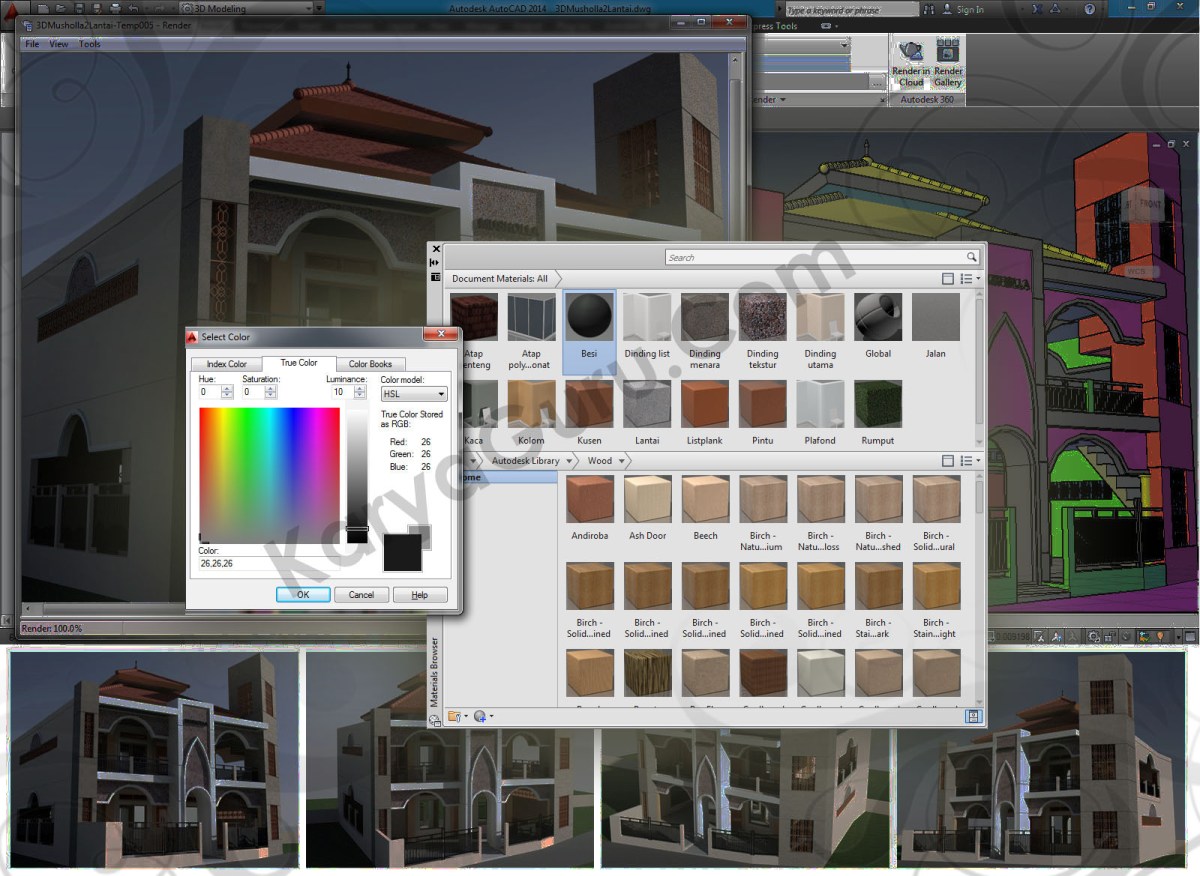This screenshot has height=876, width=1200.
Task: Click inside the materials Search field
Action: [x=800, y=257]
